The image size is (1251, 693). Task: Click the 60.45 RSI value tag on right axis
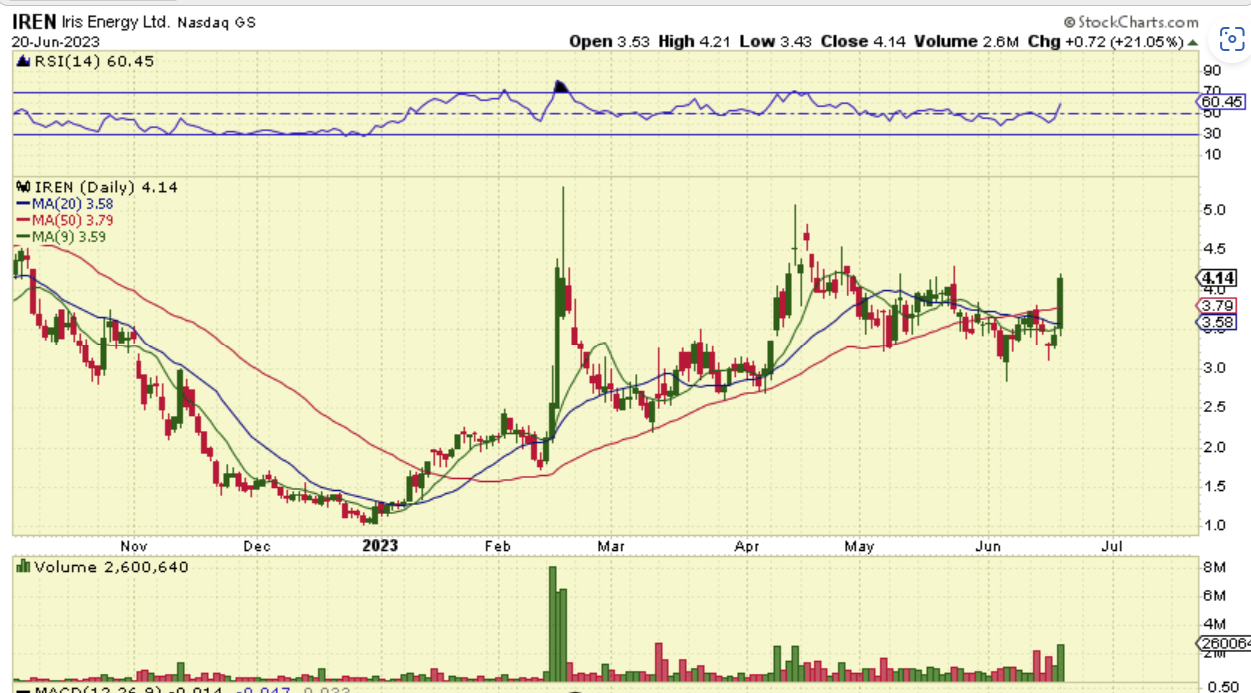coord(1221,101)
